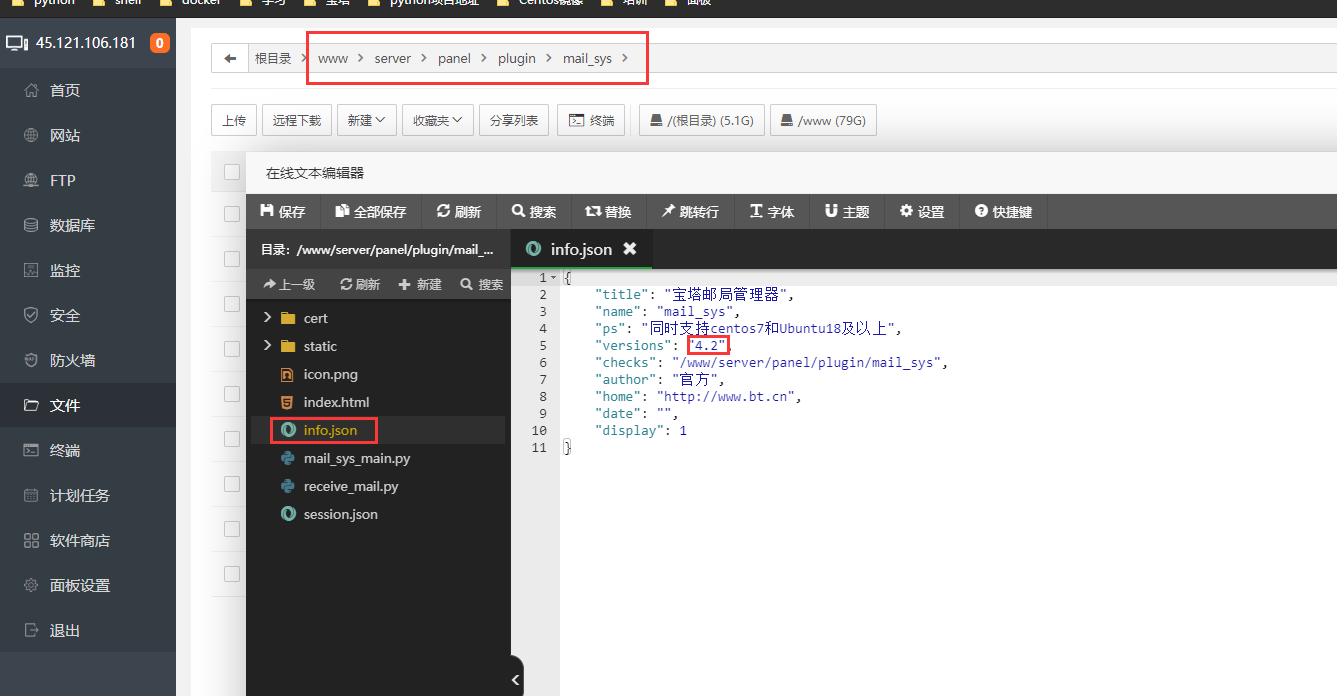This screenshot has height=696, width=1337.
Task: Save the file with the 保存 icon
Action: pyautogui.click(x=282, y=212)
